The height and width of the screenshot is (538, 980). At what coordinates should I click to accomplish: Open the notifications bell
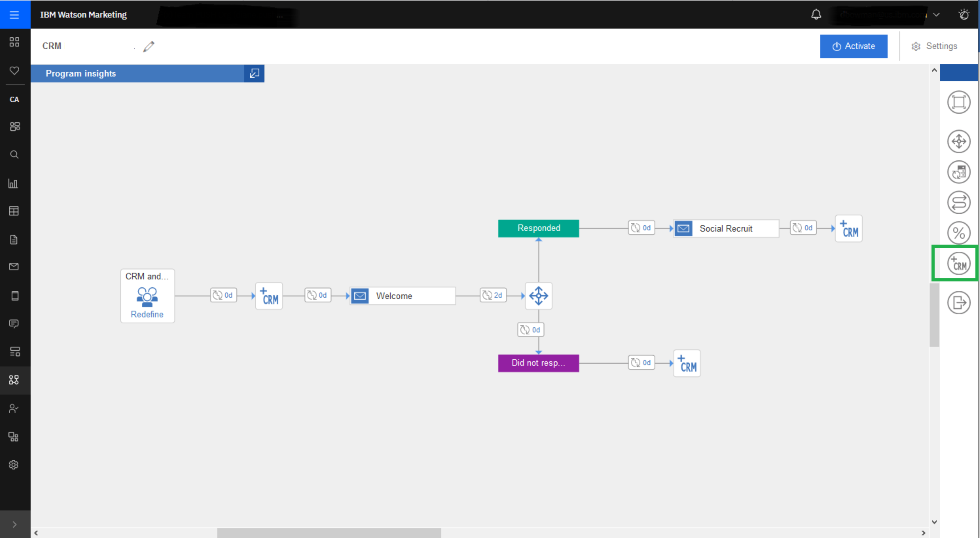click(x=816, y=14)
